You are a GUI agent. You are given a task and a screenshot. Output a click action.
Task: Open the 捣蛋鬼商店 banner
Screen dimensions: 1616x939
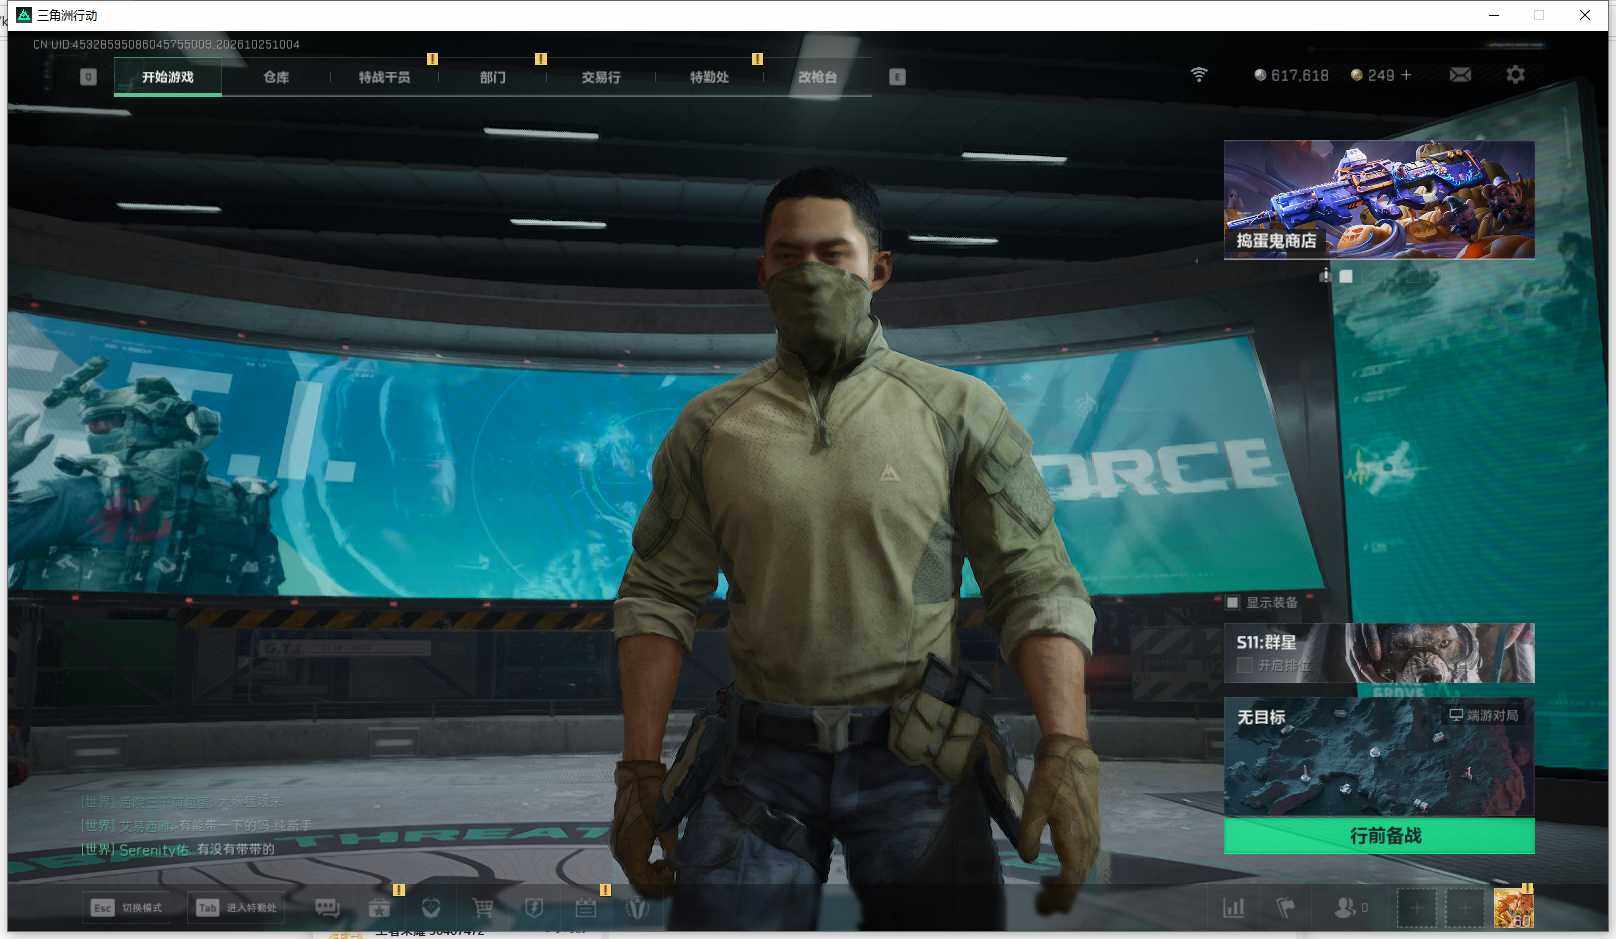tap(1379, 200)
